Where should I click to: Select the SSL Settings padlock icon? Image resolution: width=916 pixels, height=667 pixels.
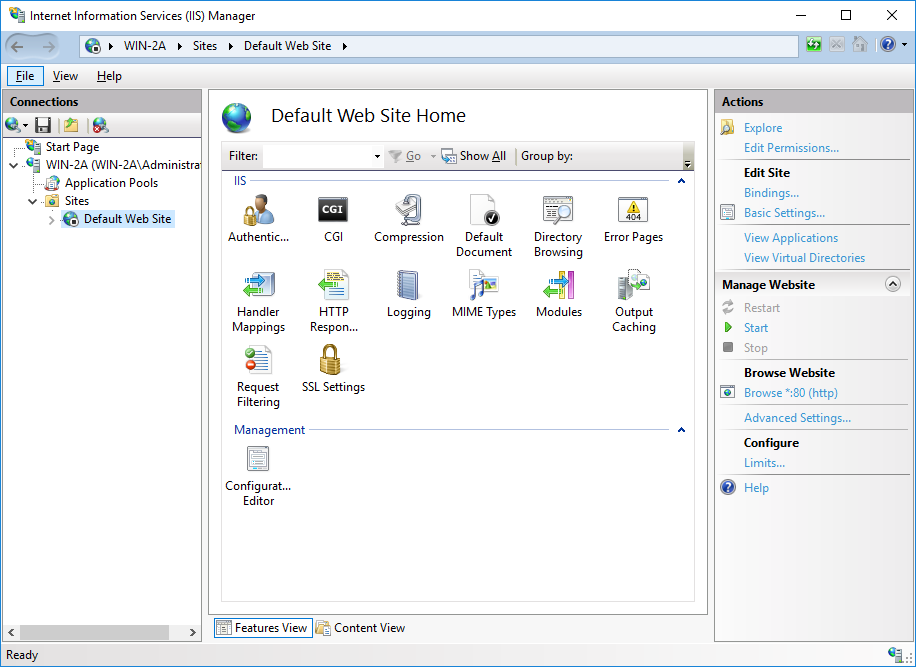(333, 362)
